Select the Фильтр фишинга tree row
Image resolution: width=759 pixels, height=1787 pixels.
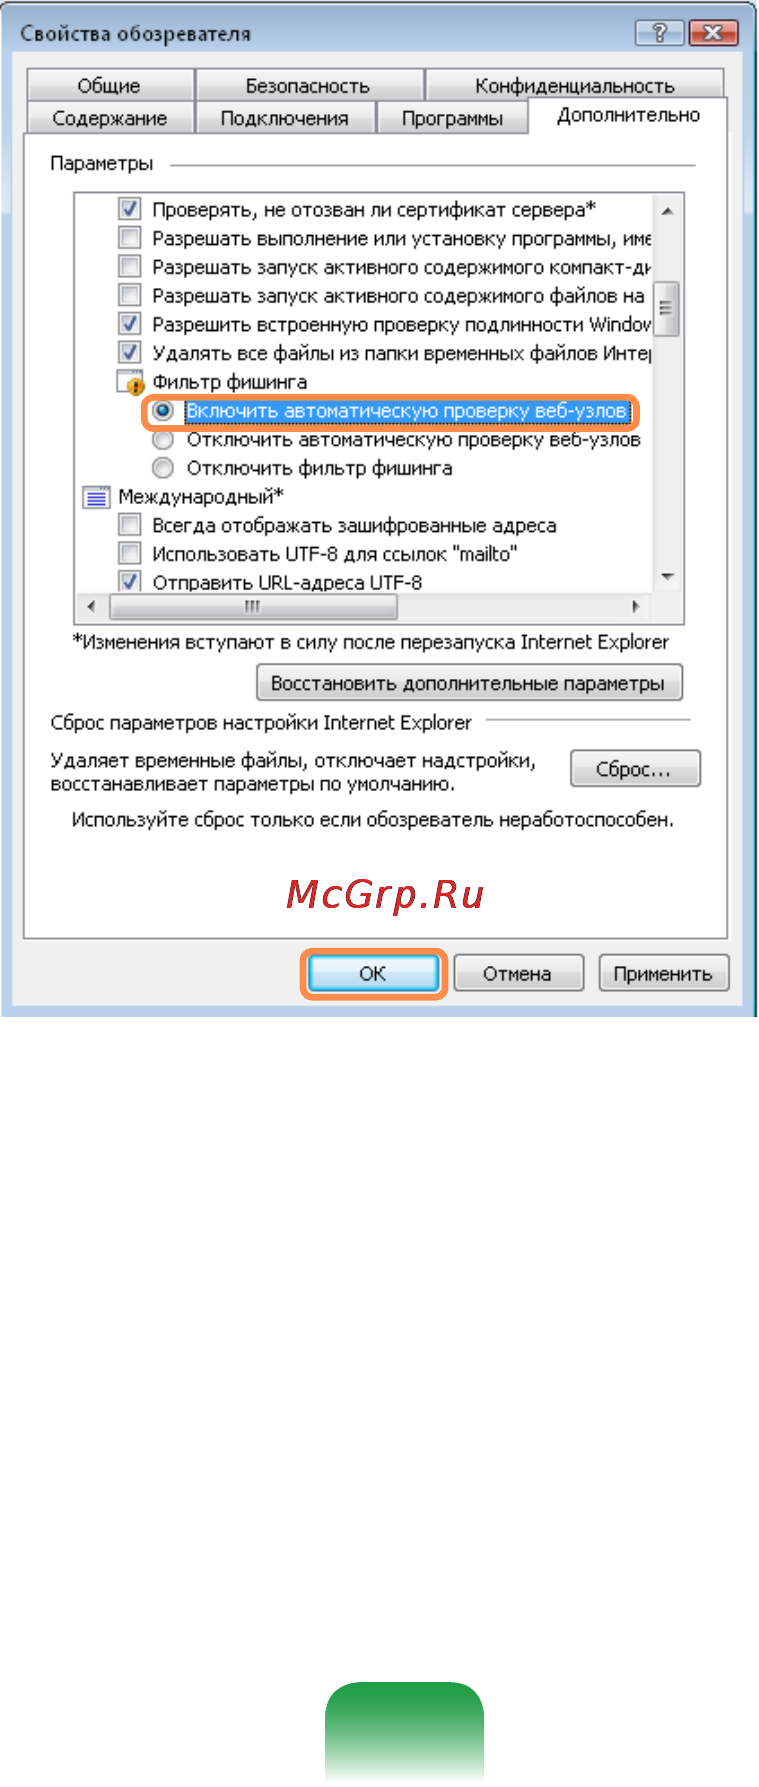(229, 382)
